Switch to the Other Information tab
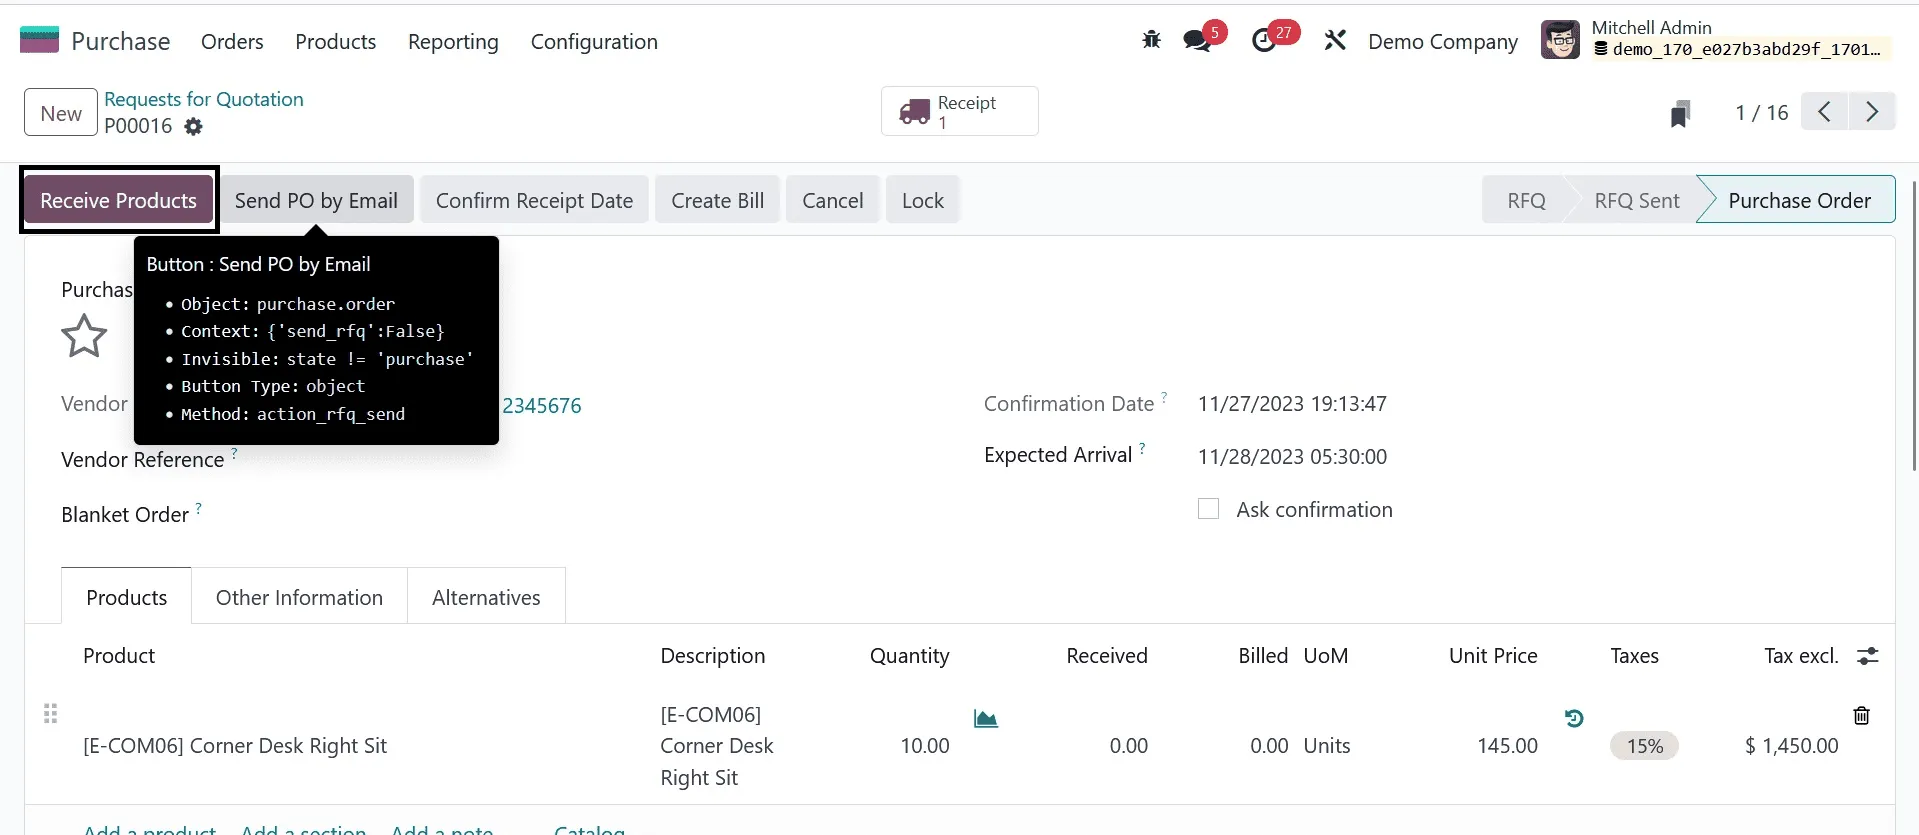Screen dimensions: 1919x835 299,597
